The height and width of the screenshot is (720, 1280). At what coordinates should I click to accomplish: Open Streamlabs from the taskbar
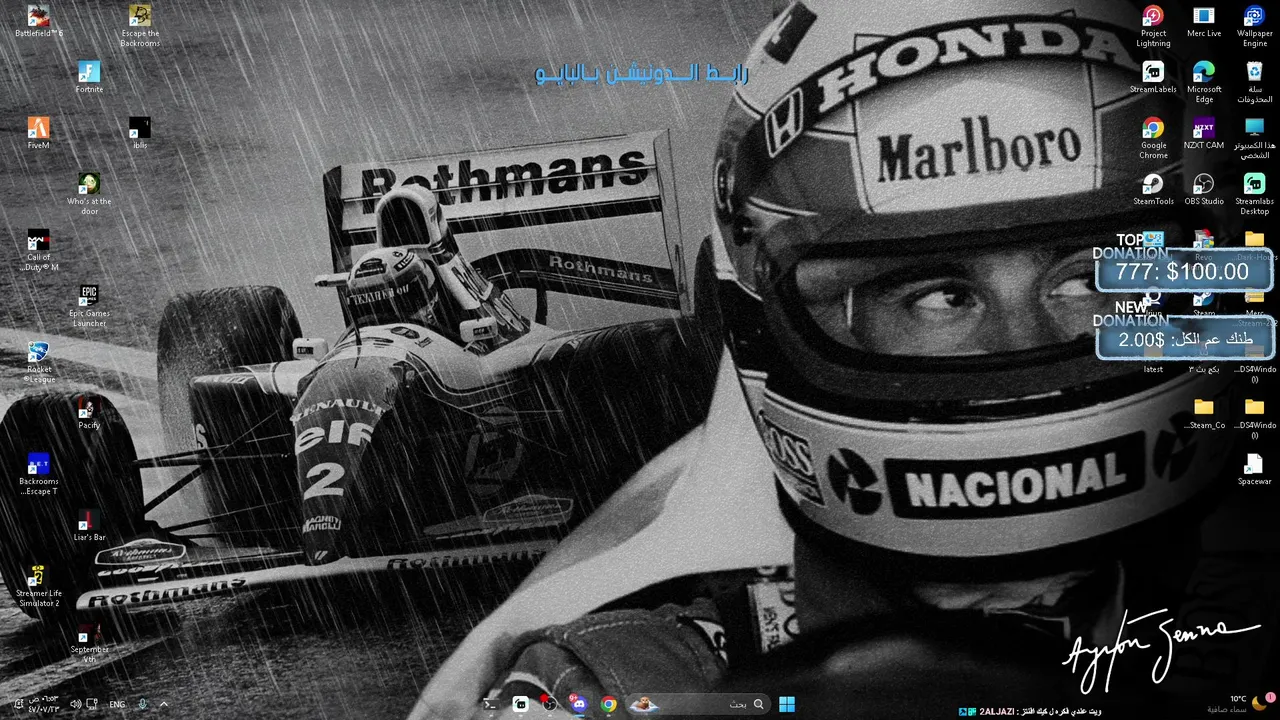click(x=520, y=704)
